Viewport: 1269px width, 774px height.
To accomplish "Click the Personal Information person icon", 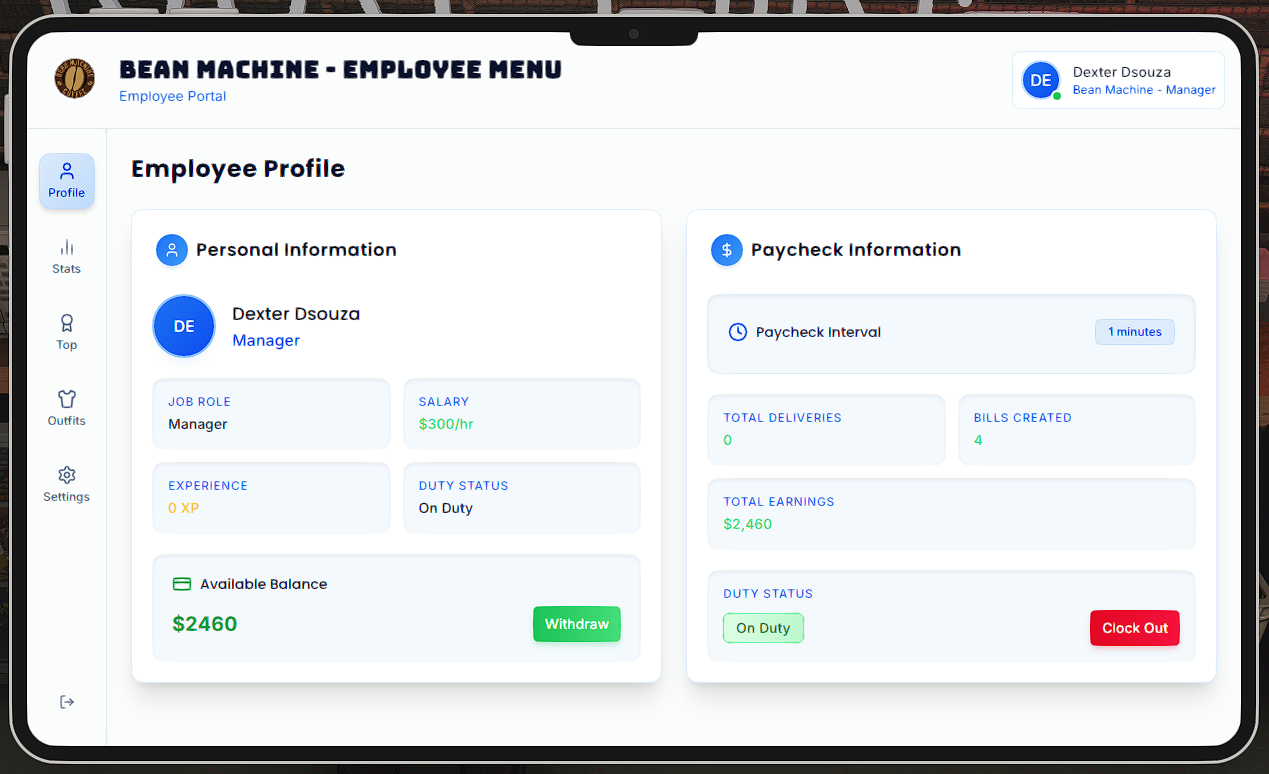I will tap(172, 250).
